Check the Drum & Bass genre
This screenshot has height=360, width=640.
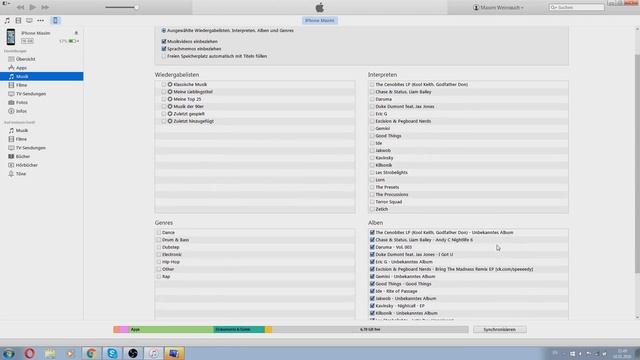click(x=158, y=240)
